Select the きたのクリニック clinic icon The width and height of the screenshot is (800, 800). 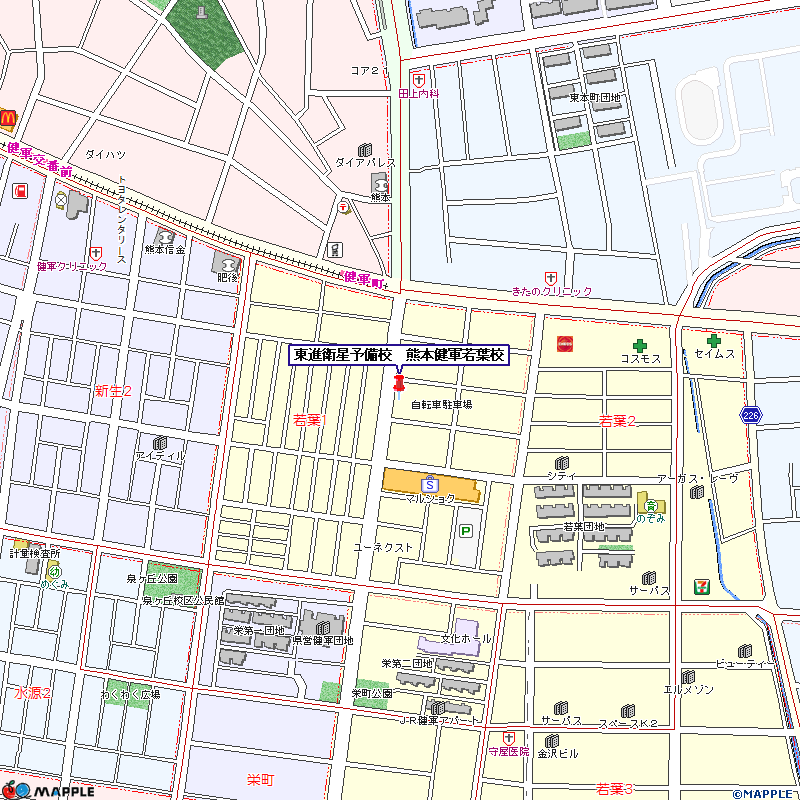[x=550, y=277]
